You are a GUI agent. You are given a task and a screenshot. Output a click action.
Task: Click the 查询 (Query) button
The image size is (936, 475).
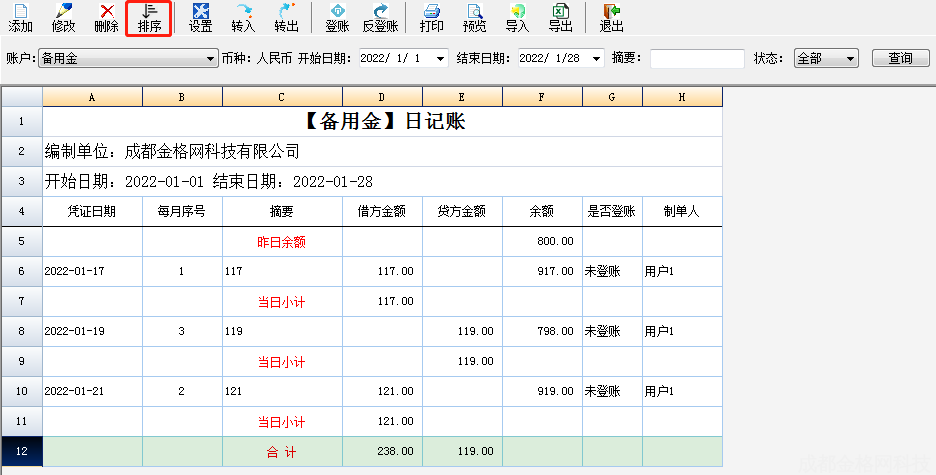[900, 59]
